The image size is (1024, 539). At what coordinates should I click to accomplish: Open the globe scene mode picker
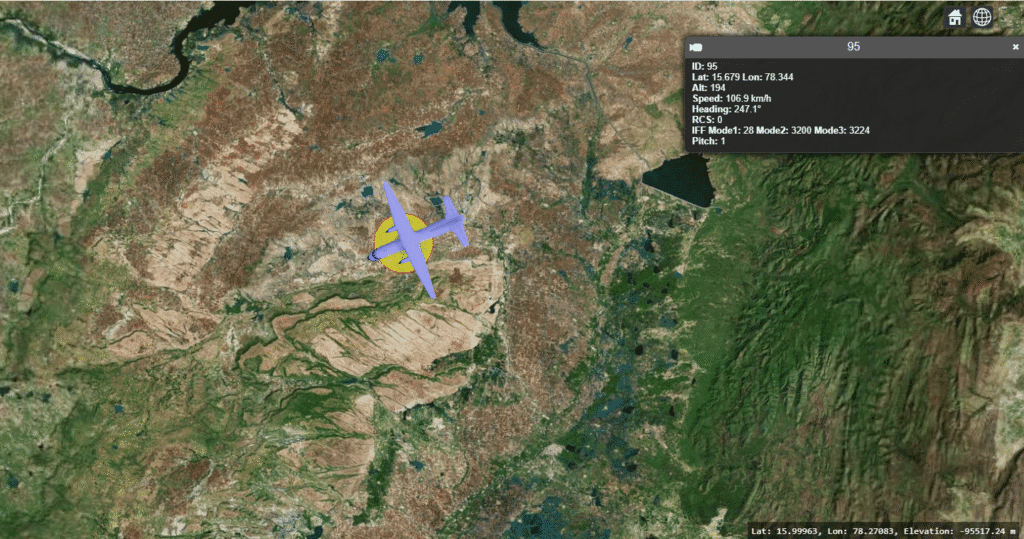pyautogui.click(x=983, y=17)
